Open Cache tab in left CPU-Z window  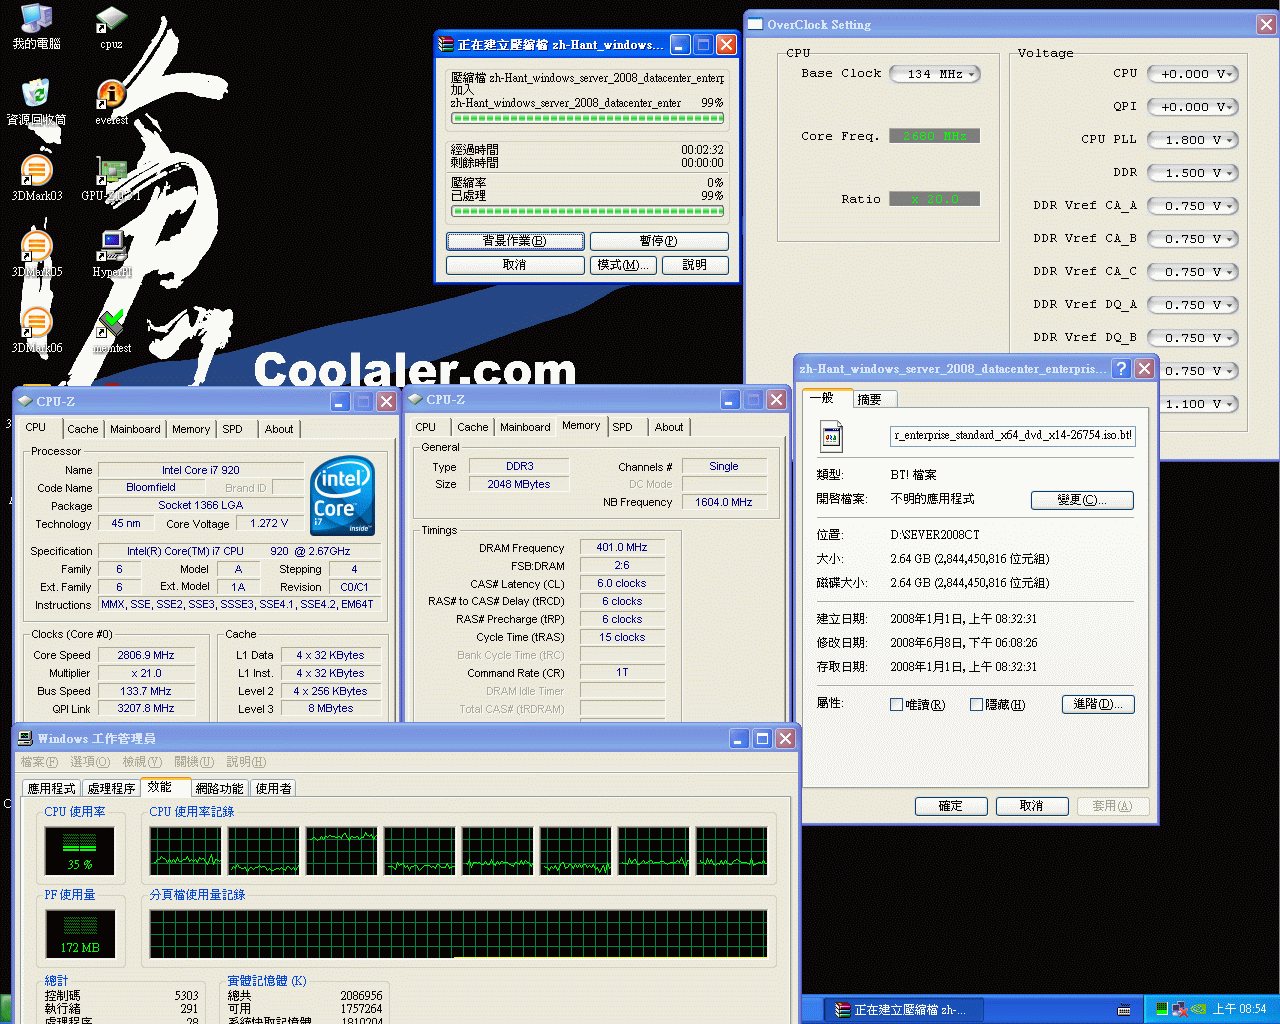point(83,429)
